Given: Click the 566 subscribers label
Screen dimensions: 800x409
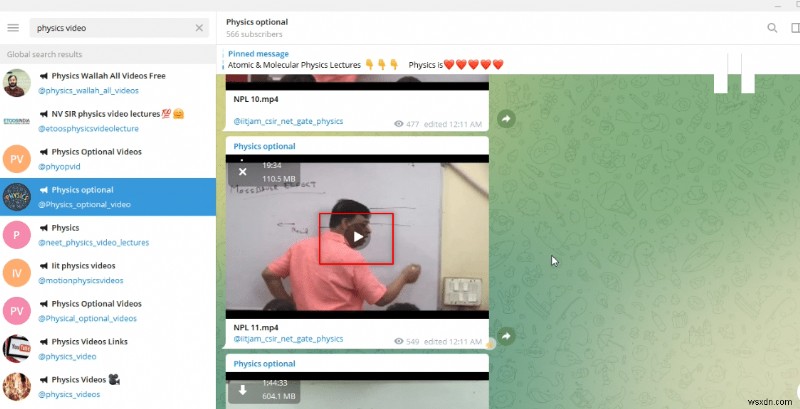Looking at the screenshot, I should point(254,34).
